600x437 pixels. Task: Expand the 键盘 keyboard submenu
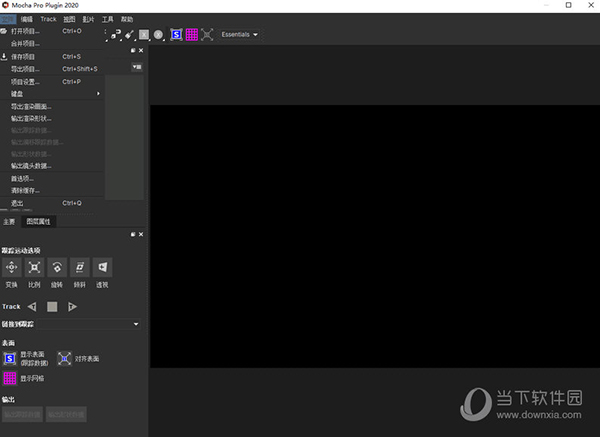pos(52,94)
